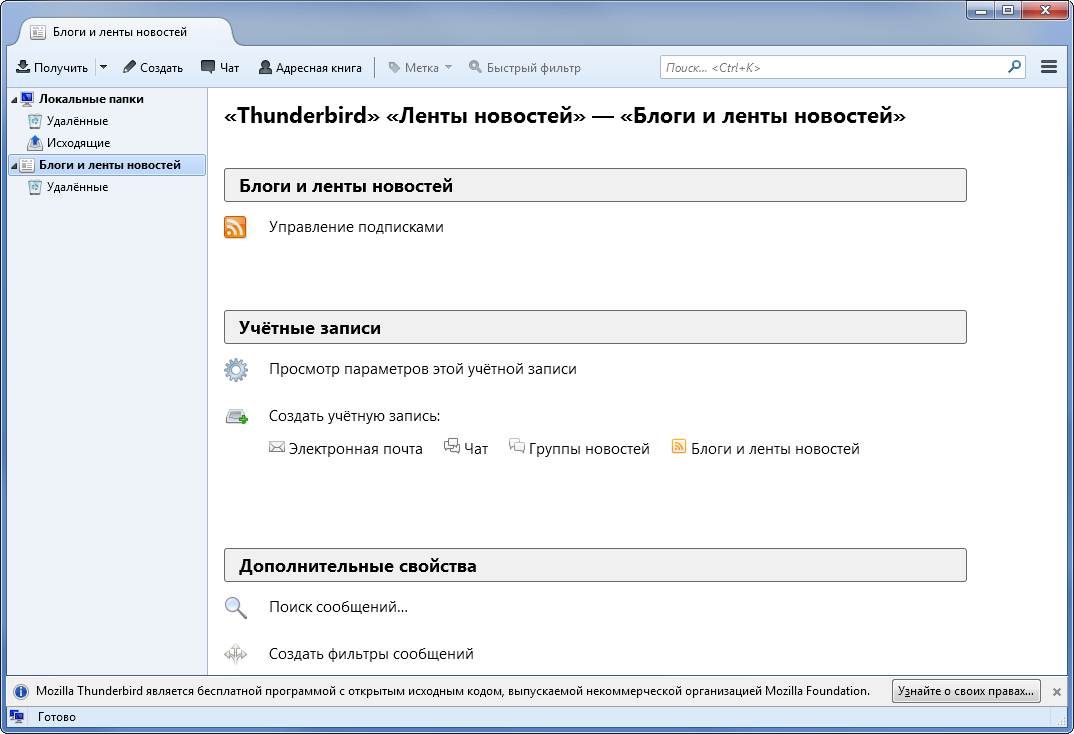Collapse the Блоги и ленты новостей tree node
This screenshot has width=1074, height=734.
14,166
